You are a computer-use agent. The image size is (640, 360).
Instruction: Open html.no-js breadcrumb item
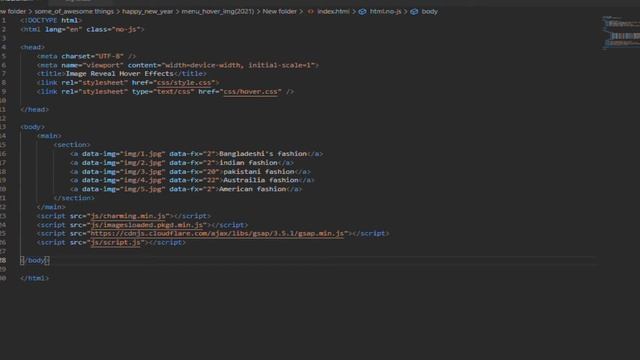[x=385, y=11]
